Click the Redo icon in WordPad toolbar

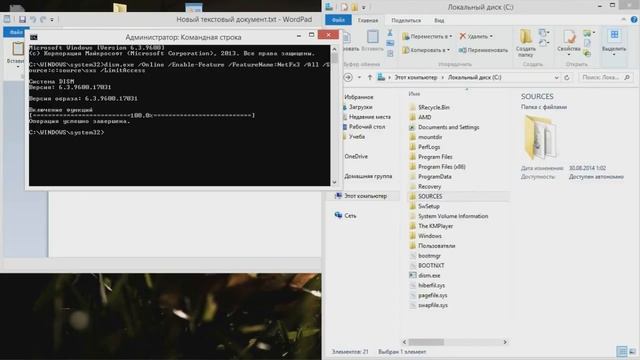43,19
